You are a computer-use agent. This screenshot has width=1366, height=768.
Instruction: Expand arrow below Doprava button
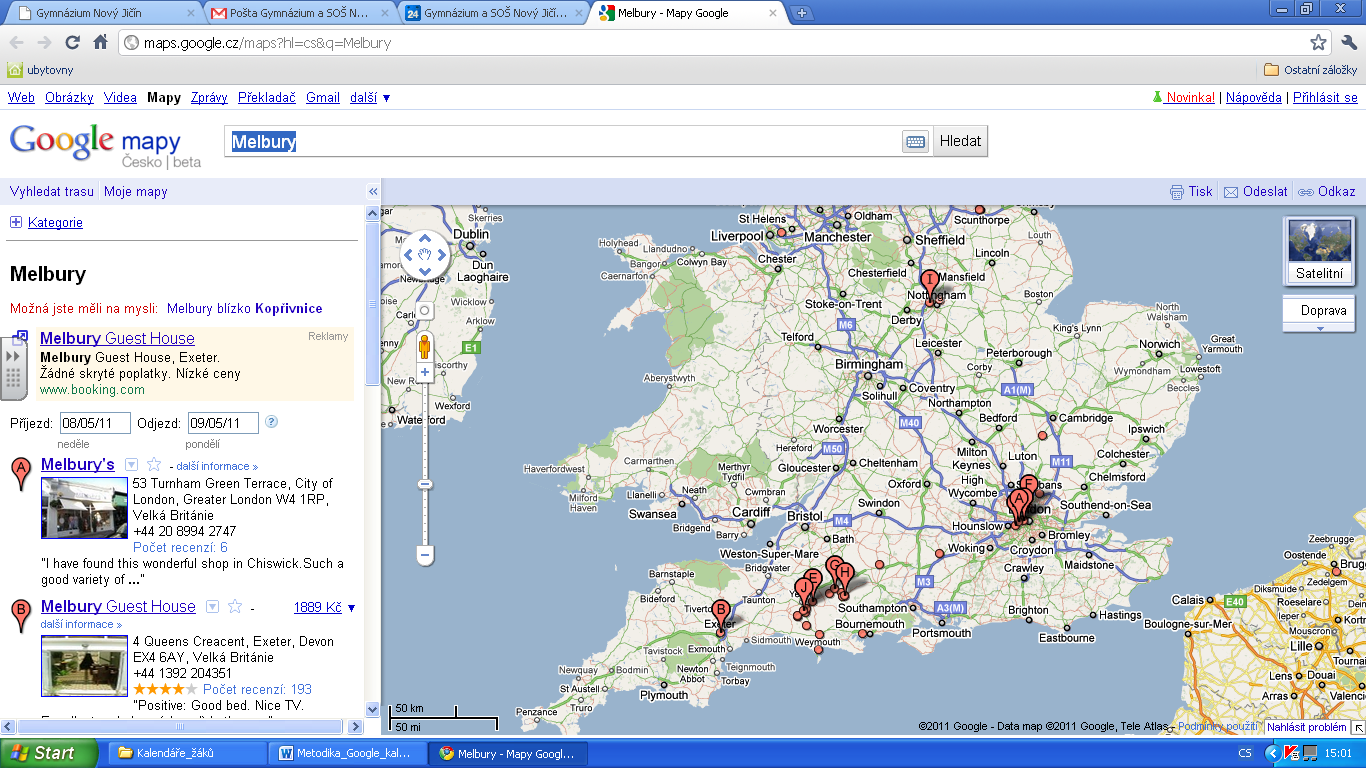(1319, 328)
